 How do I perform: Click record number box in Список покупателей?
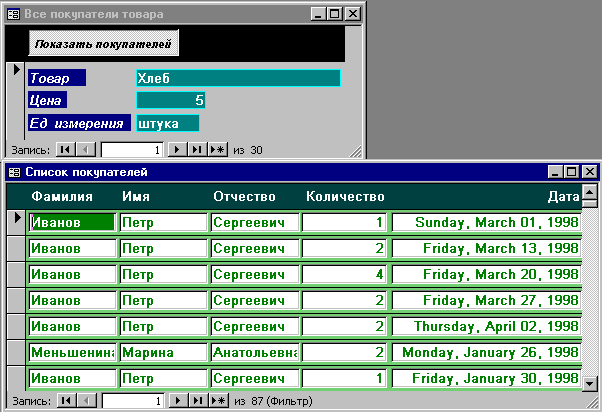[x=133, y=401]
